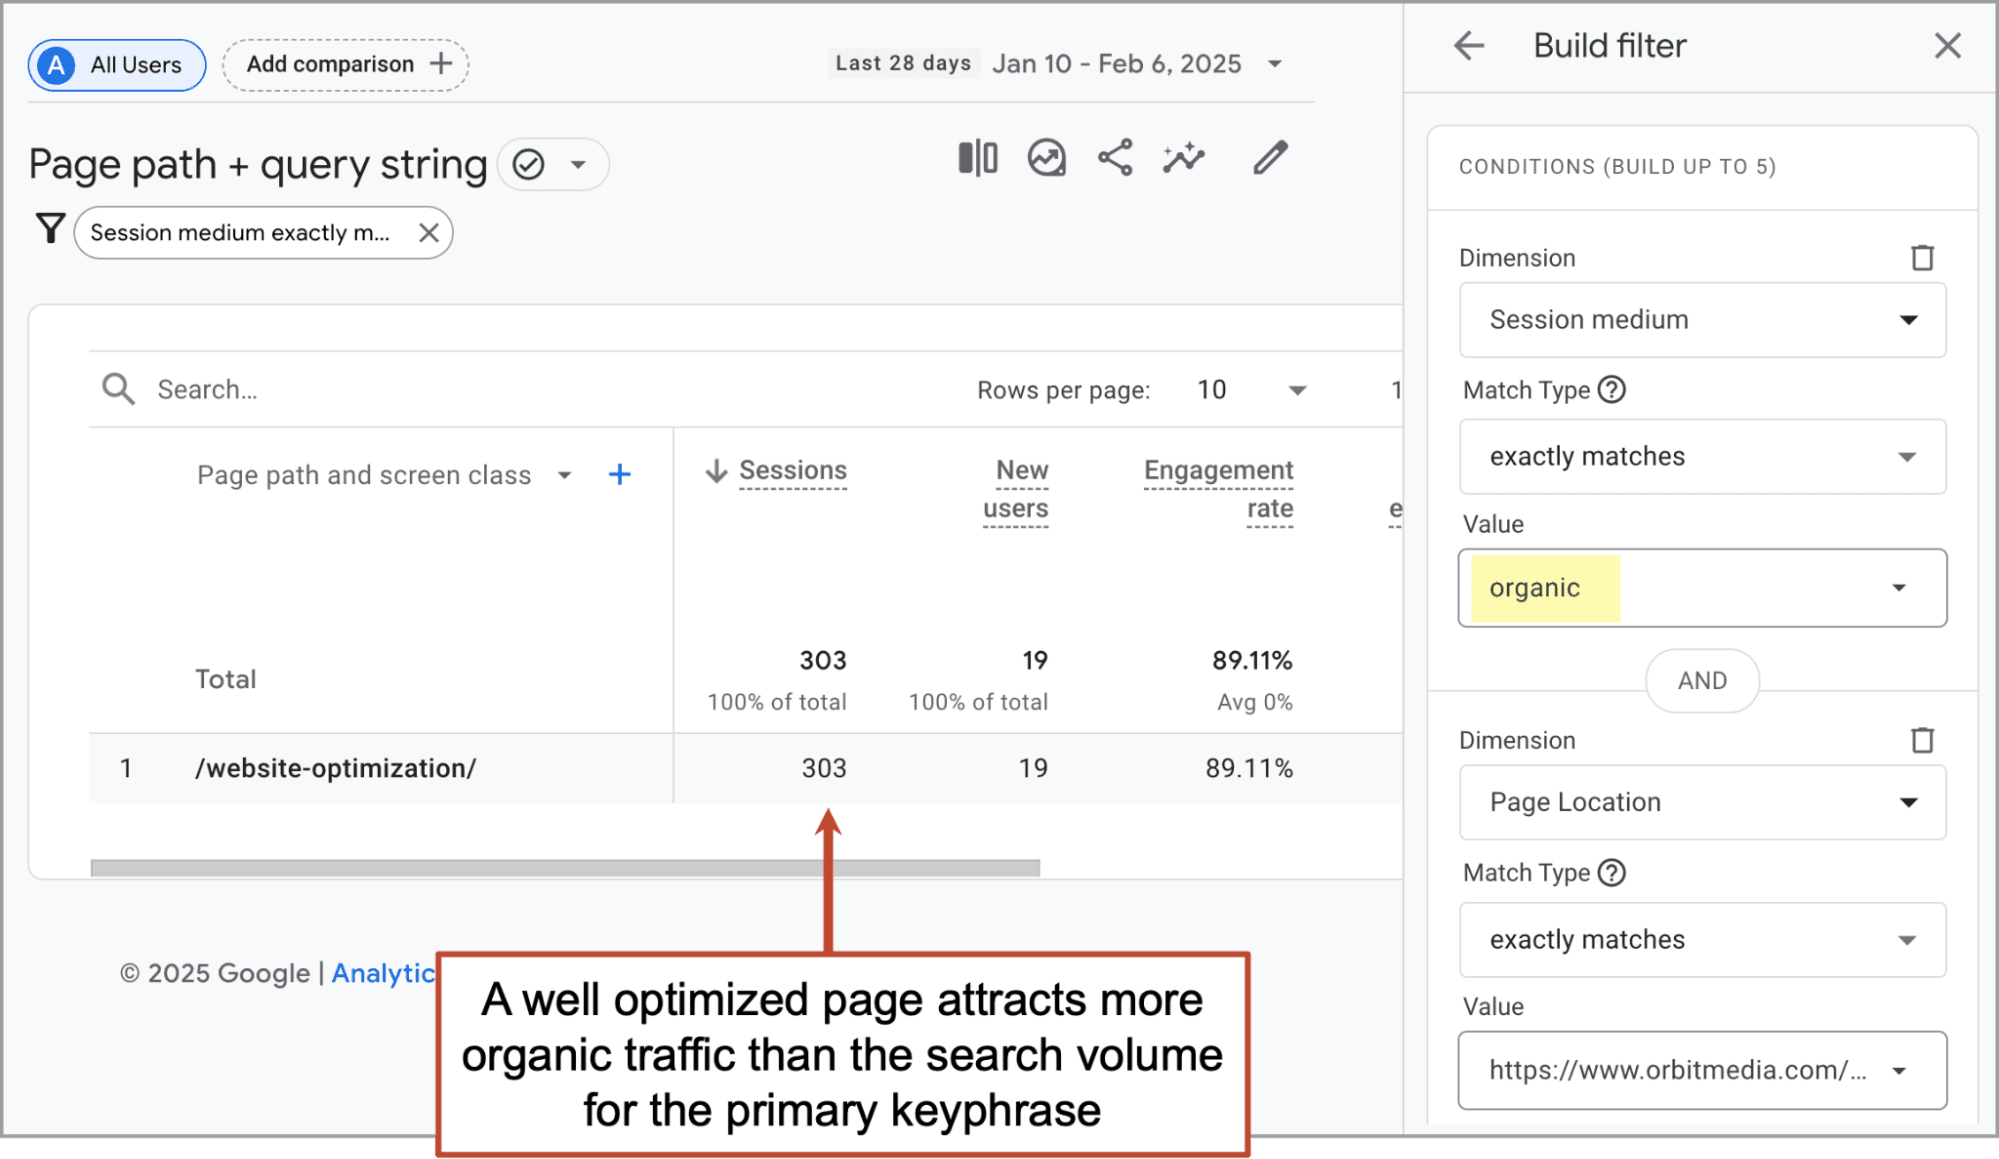Image resolution: width=1999 pixels, height=1159 pixels.
Task: Delete the Page Location condition
Action: point(1922,741)
